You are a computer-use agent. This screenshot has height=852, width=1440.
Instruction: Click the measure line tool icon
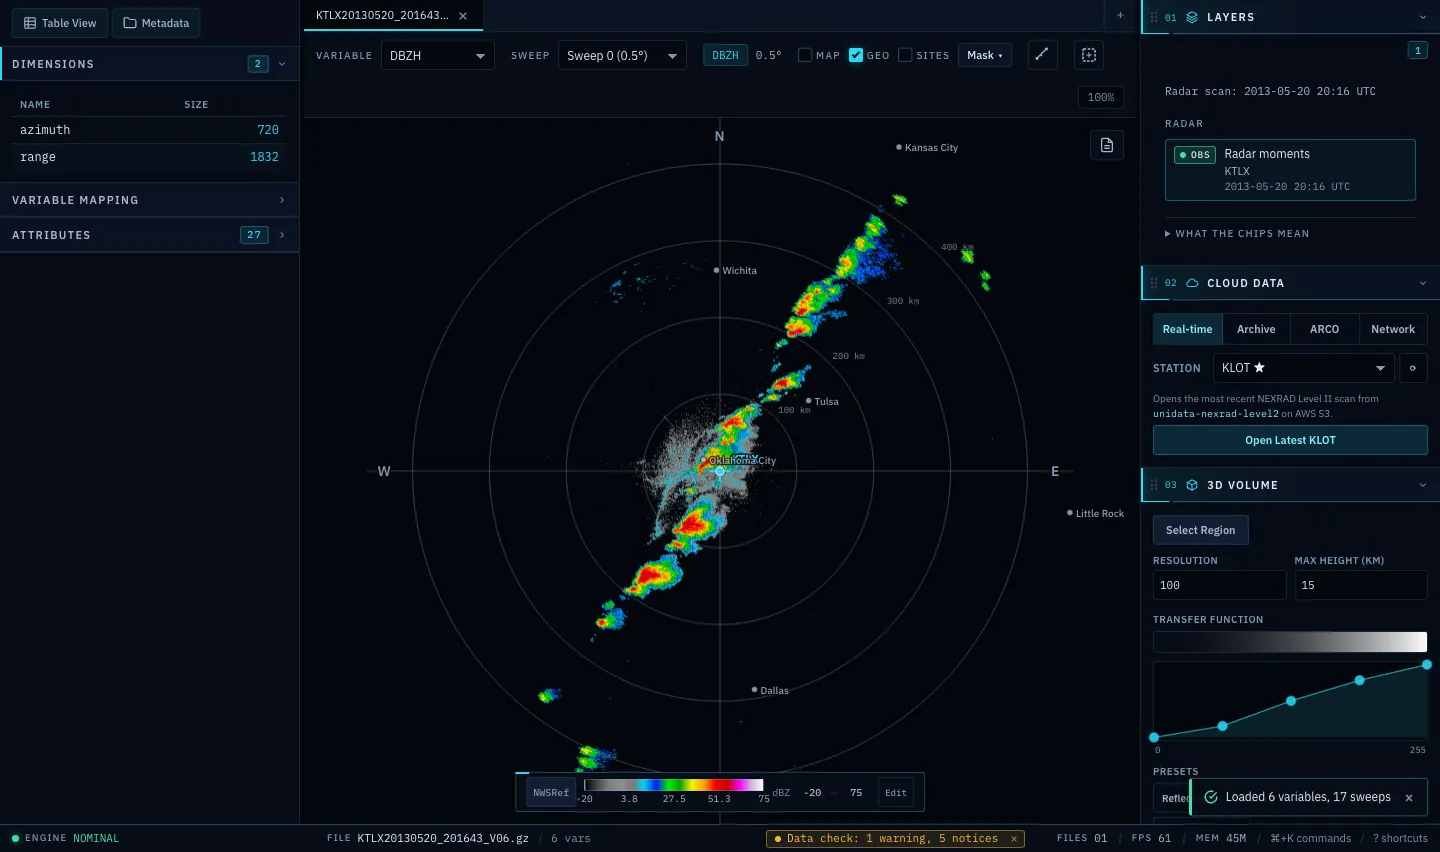[1042, 55]
